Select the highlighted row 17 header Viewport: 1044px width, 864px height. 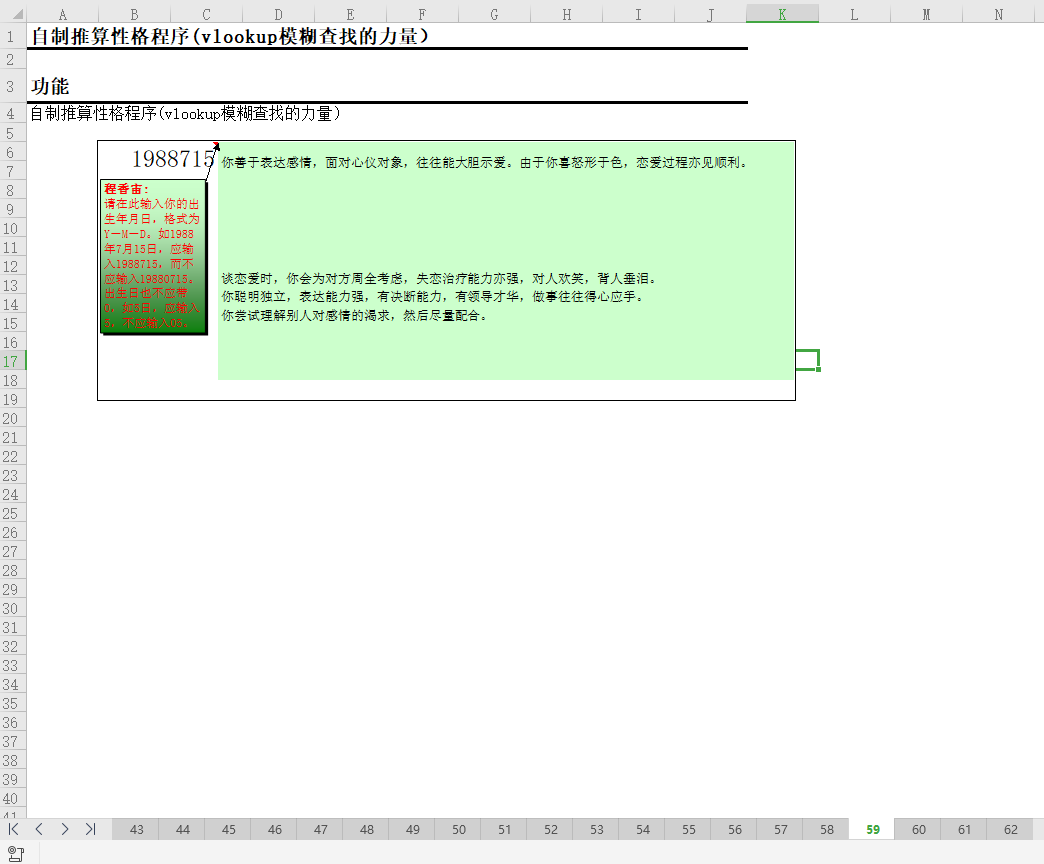[13, 361]
